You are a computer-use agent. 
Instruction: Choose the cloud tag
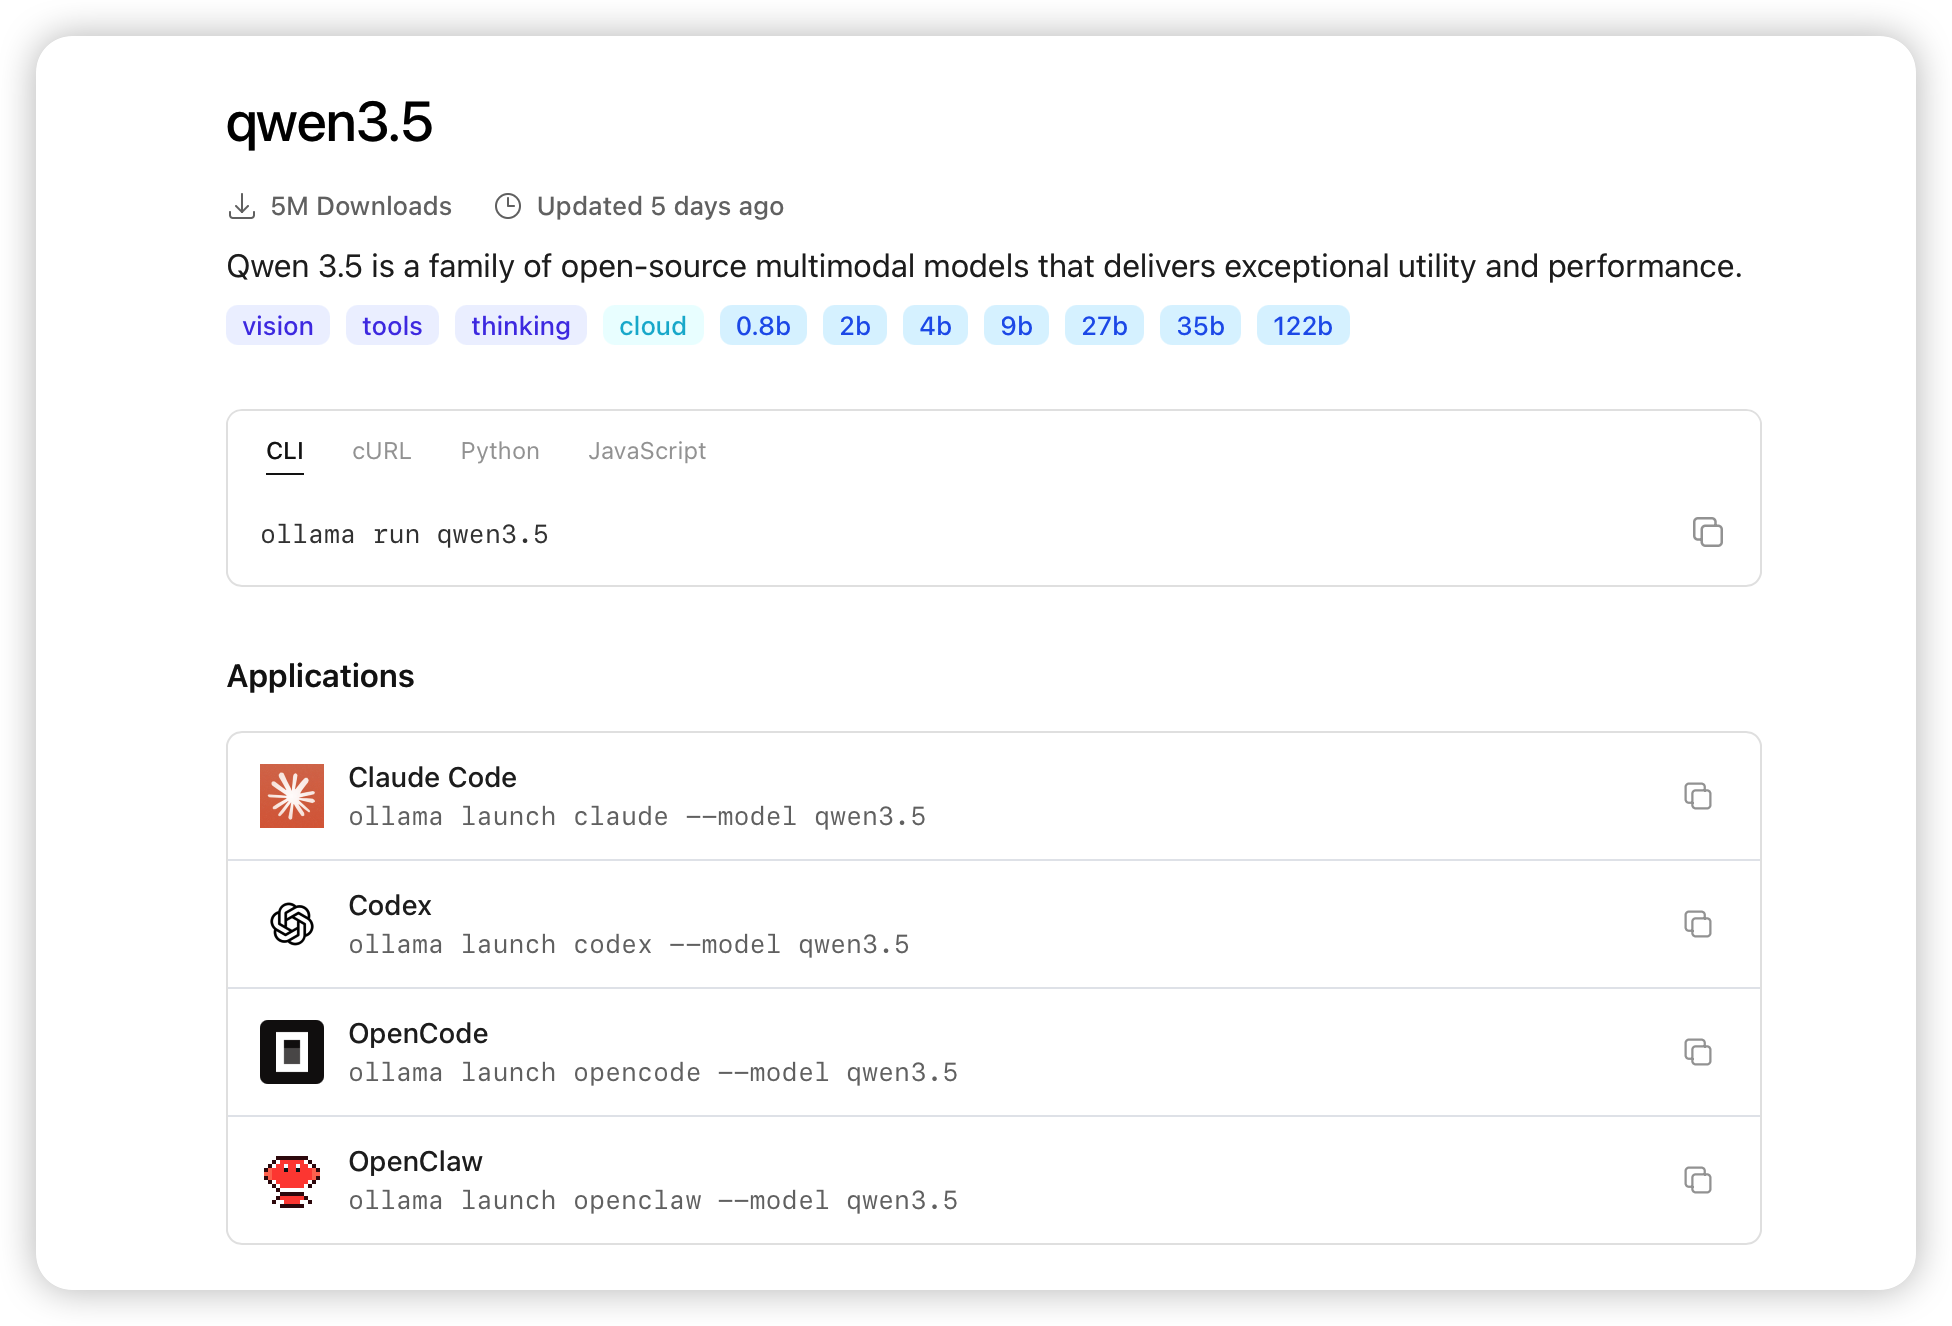click(653, 326)
